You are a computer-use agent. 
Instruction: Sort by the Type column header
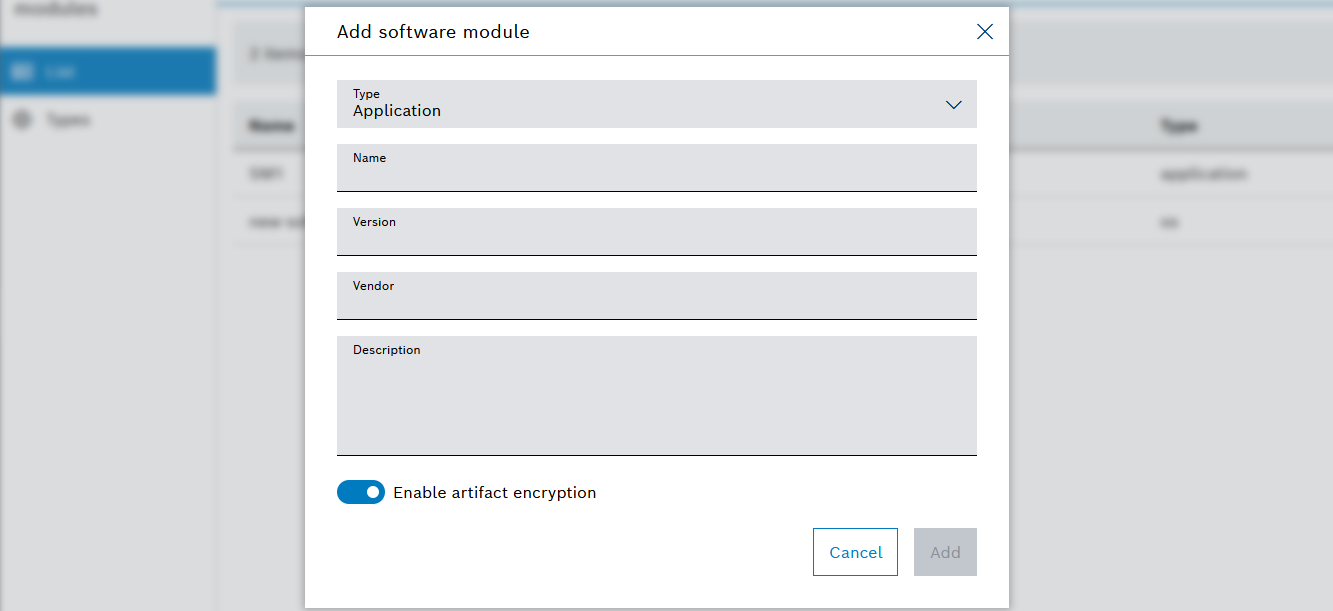1178,126
